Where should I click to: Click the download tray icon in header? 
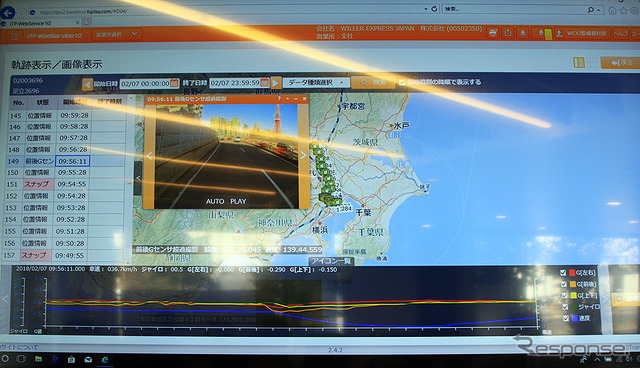[x=508, y=33]
